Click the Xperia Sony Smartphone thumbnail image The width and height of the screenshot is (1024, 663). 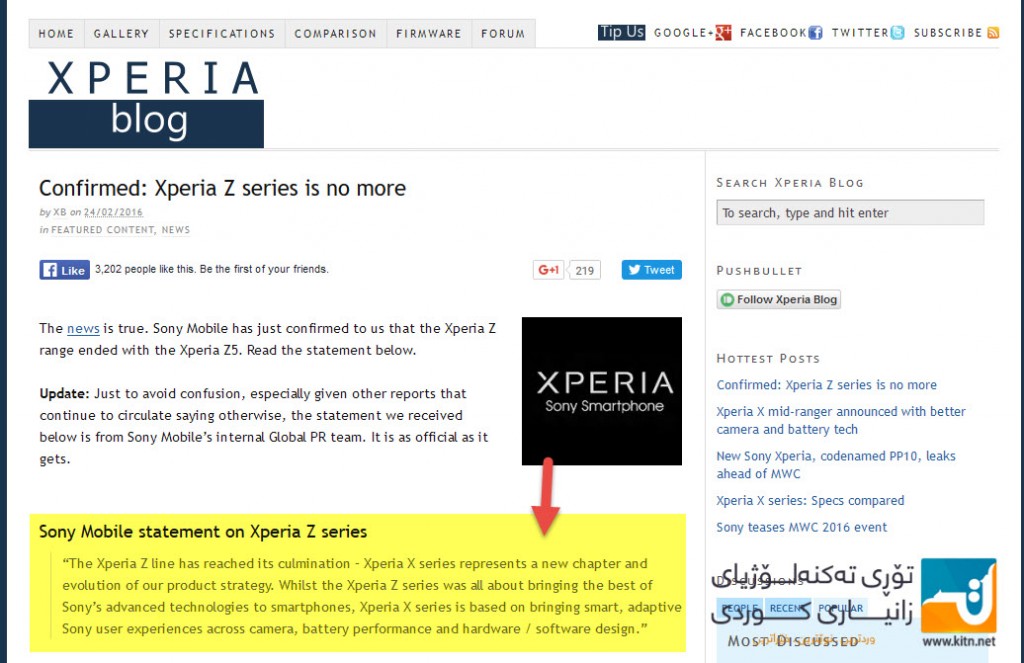[601, 391]
